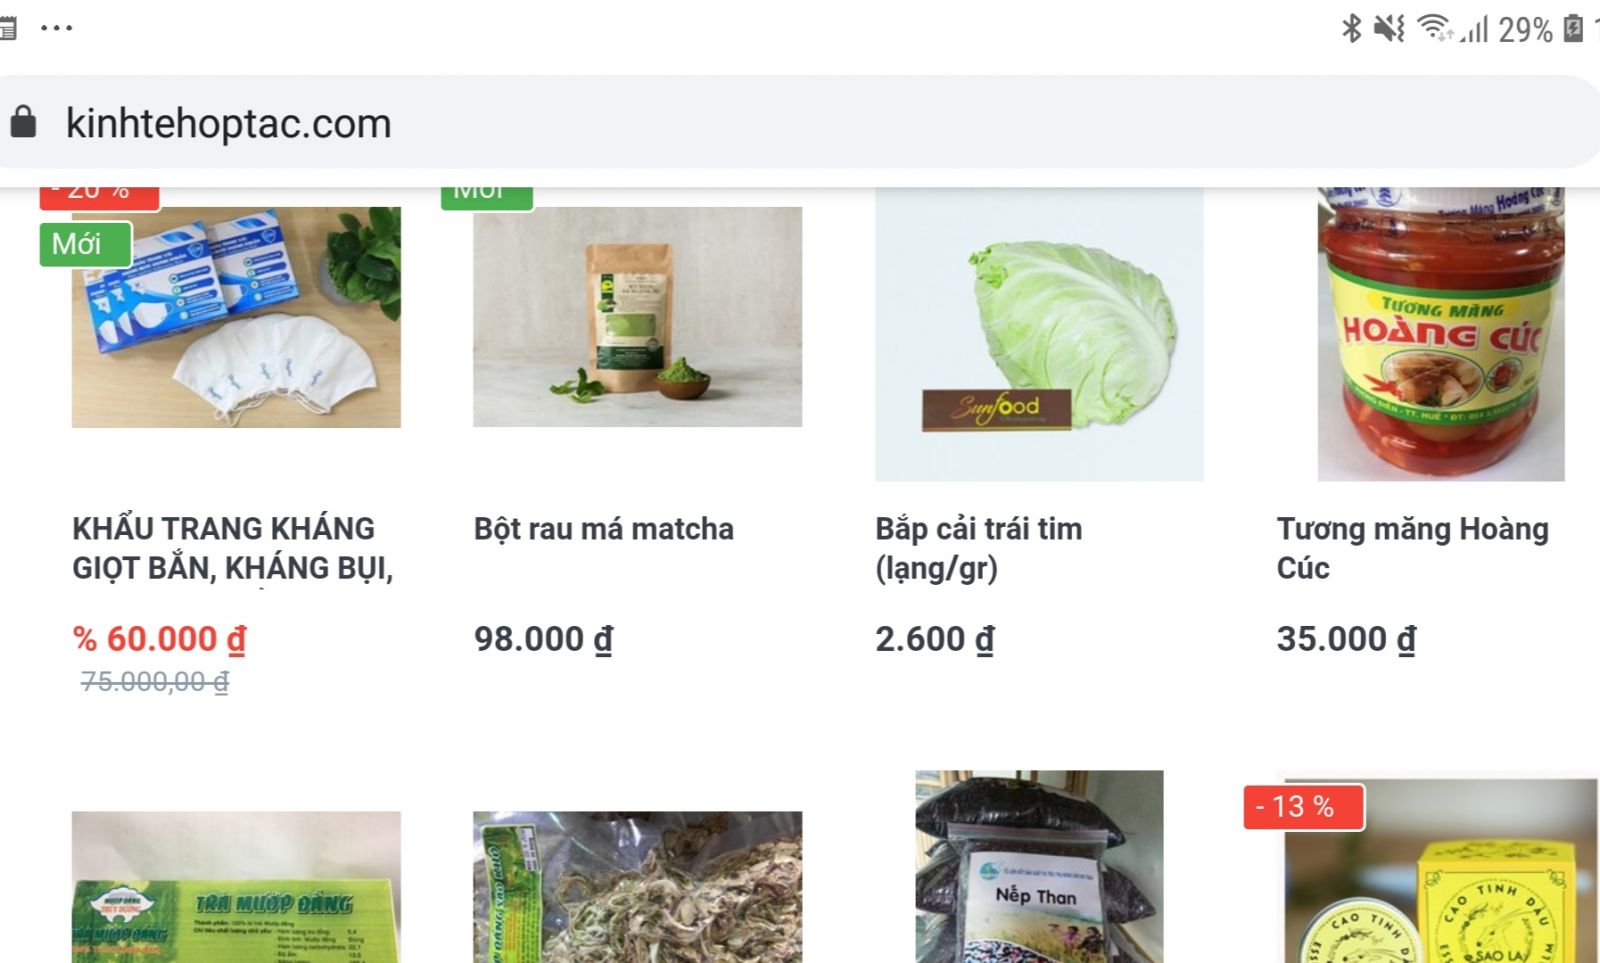Open the Bắp cải trái tim title link
This screenshot has width=1600, height=963.
978,548
